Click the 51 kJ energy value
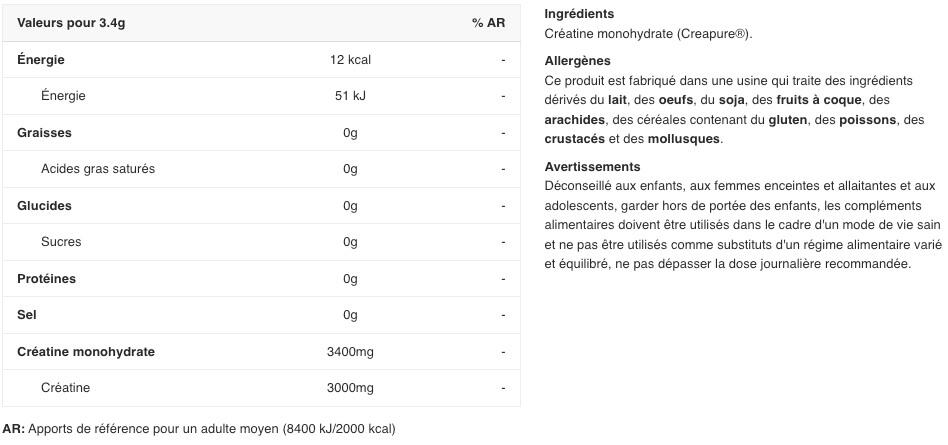 (350, 96)
